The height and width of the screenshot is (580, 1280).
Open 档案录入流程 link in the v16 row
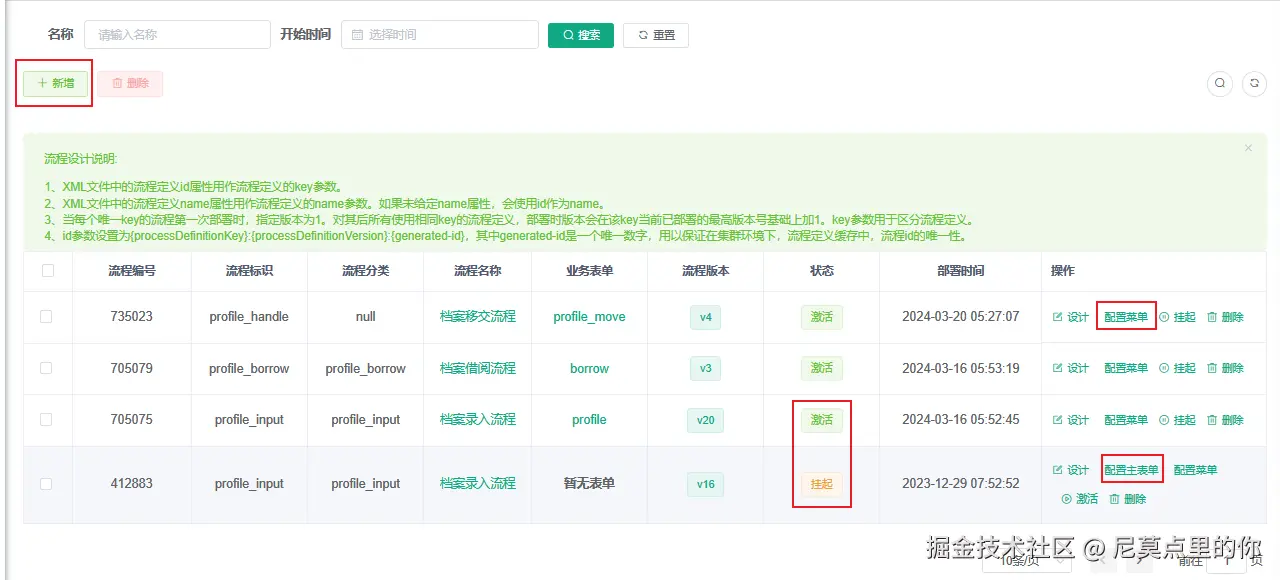tap(478, 483)
